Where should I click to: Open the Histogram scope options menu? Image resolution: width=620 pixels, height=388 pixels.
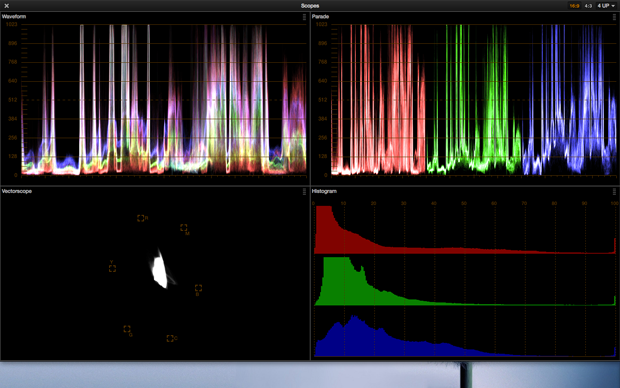click(614, 192)
